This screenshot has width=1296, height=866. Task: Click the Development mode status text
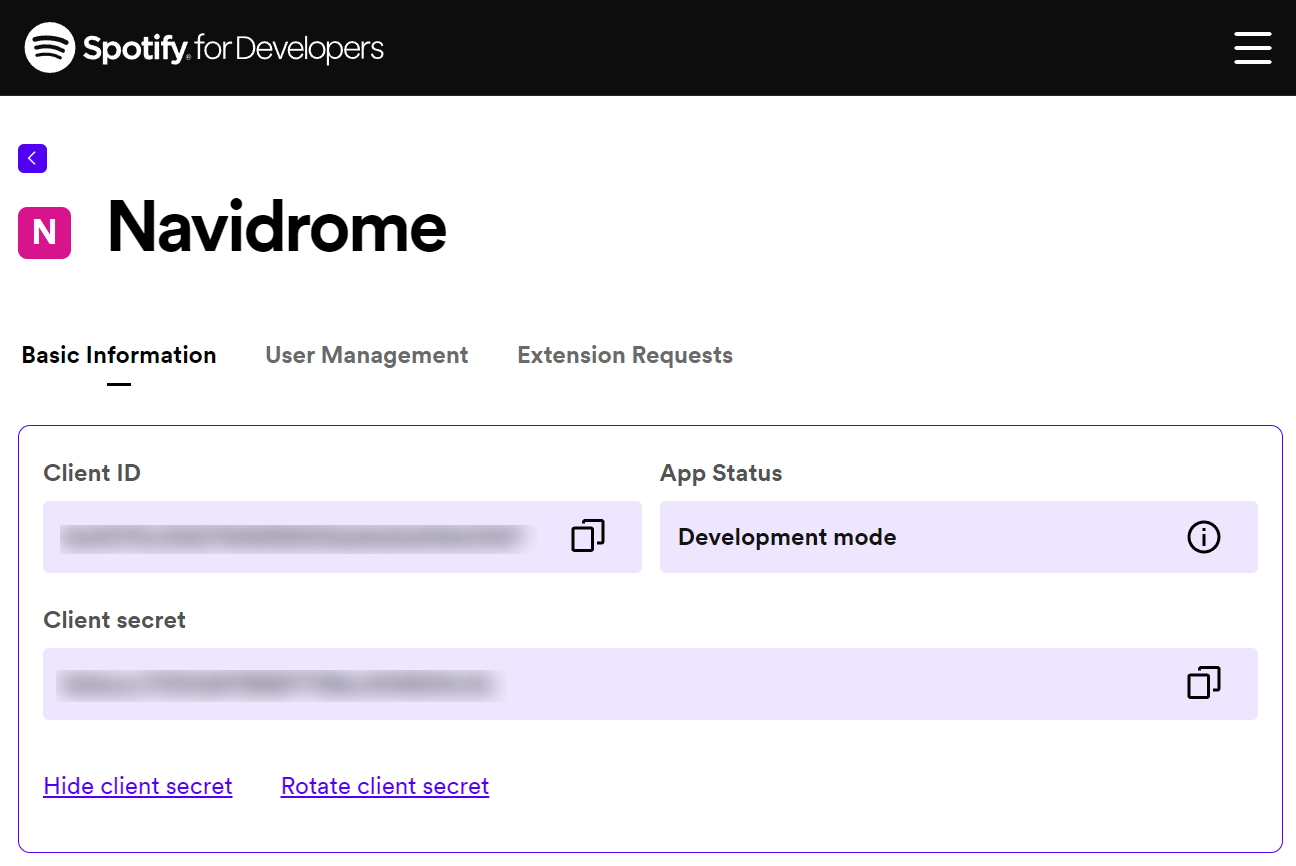pyautogui.click(x=787, y=537)
